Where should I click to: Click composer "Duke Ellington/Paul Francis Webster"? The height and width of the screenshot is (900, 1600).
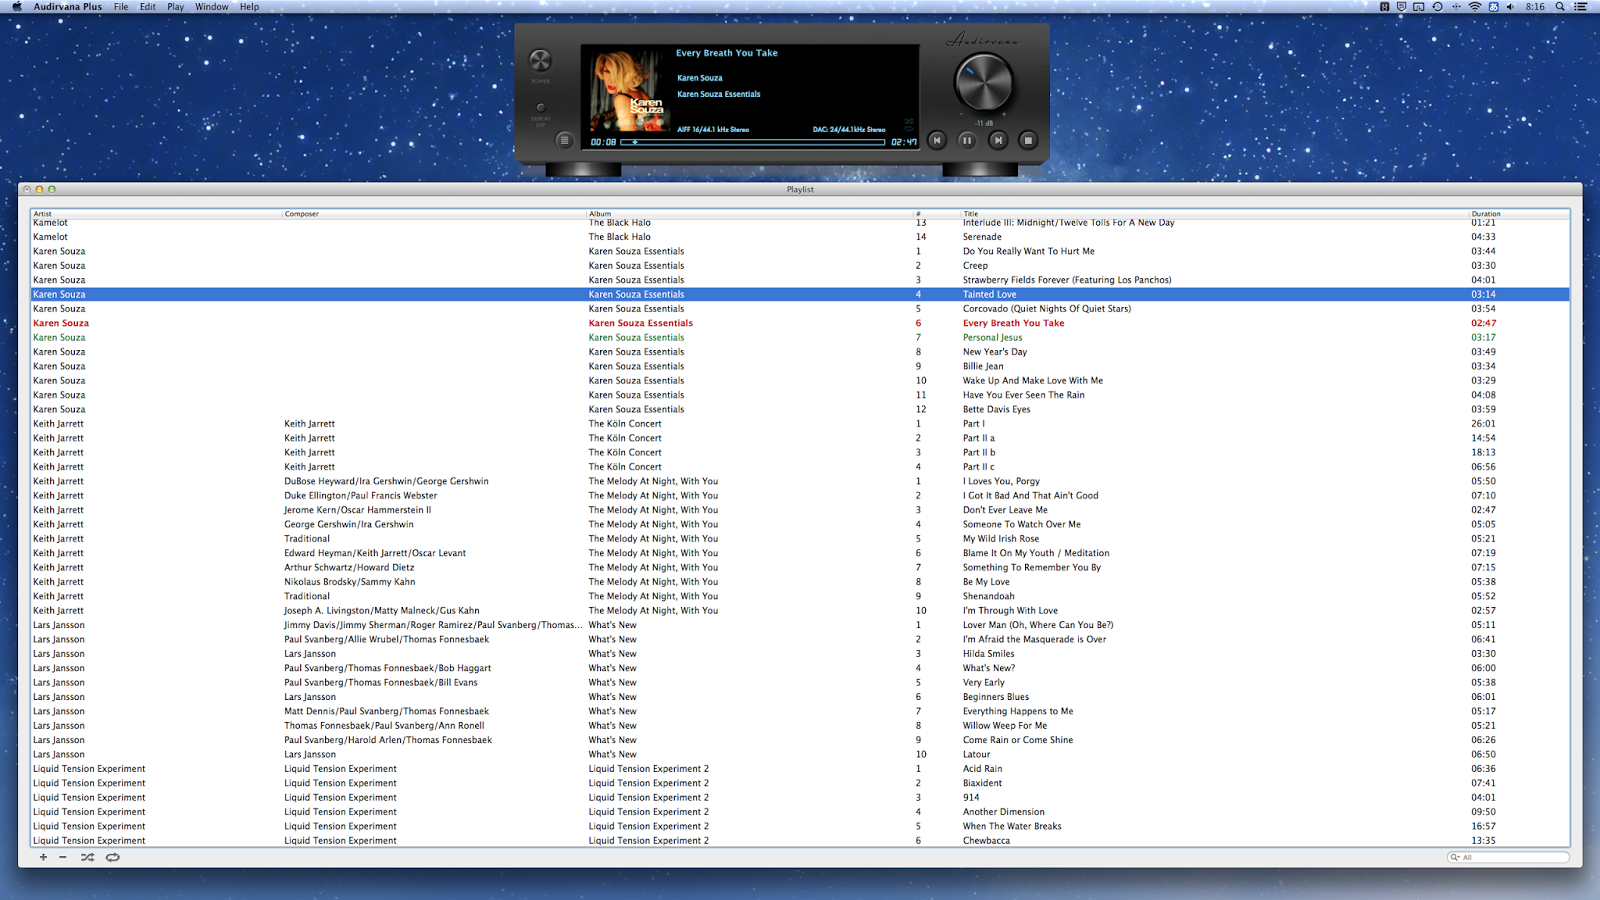coord(360,495)
